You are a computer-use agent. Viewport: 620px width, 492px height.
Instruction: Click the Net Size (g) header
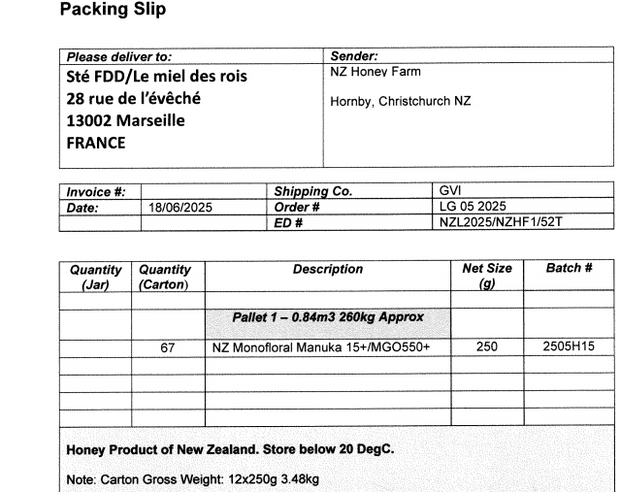click(487, 276)
